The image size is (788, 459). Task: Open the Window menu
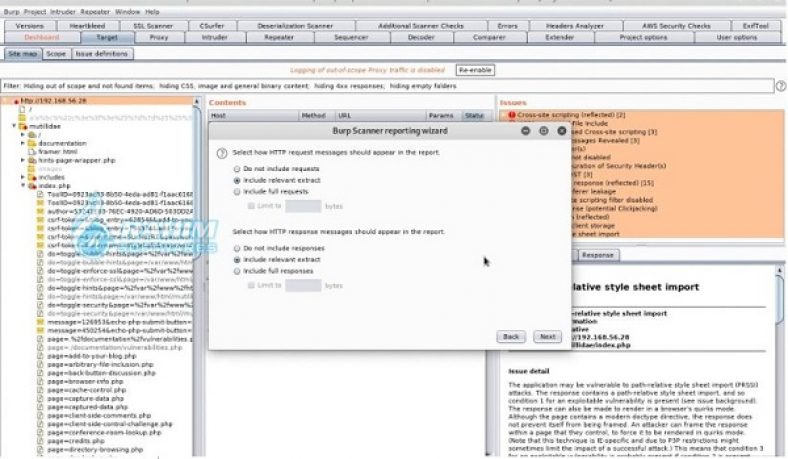[x=128, y=12]
